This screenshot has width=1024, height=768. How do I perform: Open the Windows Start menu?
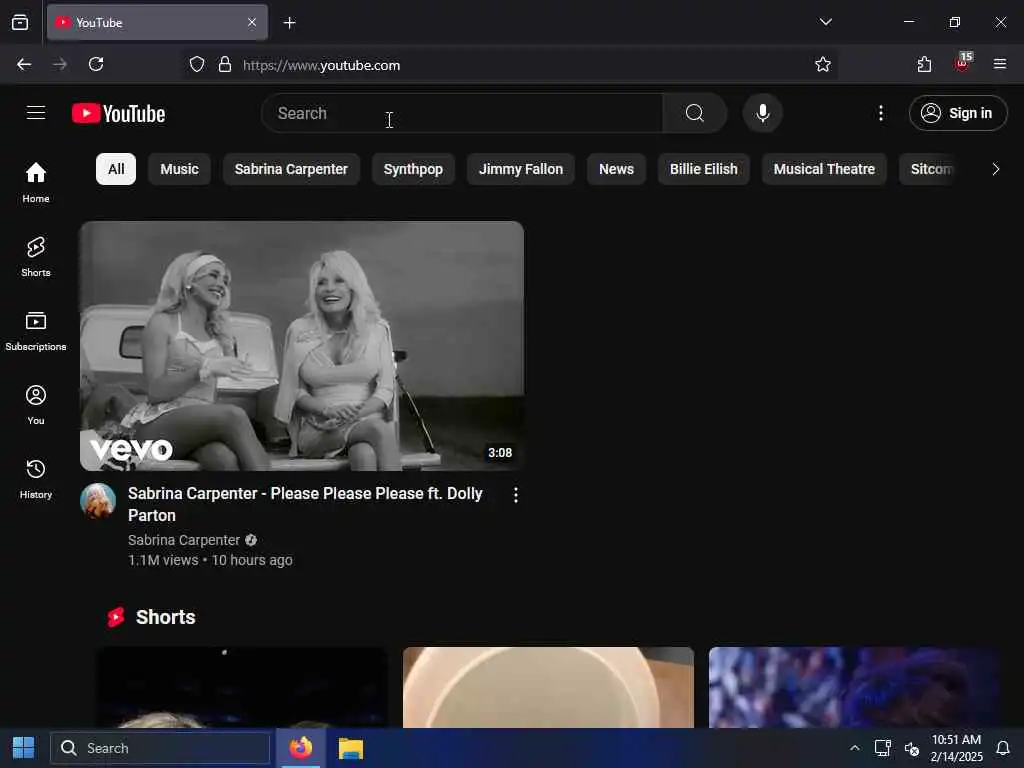click(24, 748)
